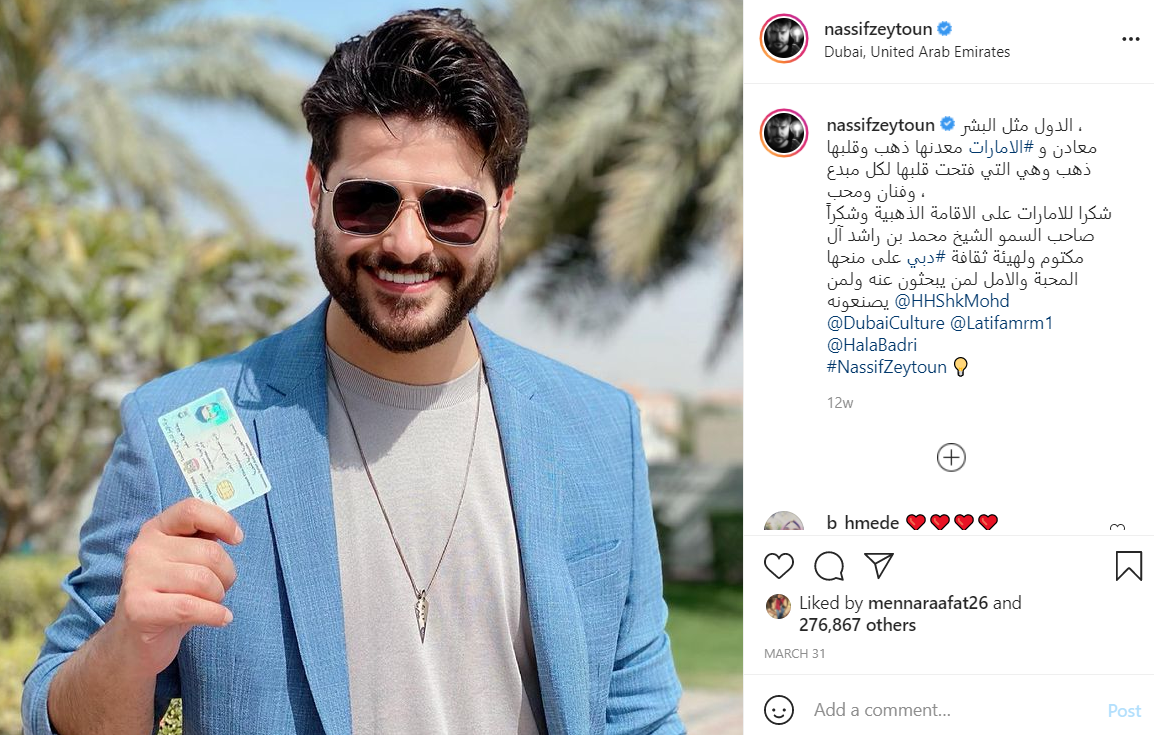View the 276,867 others likes list
The image size is (1154, 735).
[857, 625]
